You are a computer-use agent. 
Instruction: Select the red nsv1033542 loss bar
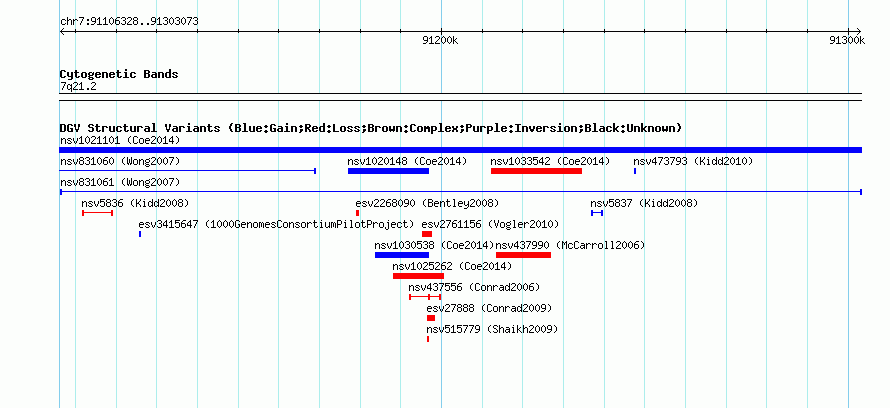click(x=536, y=171)
